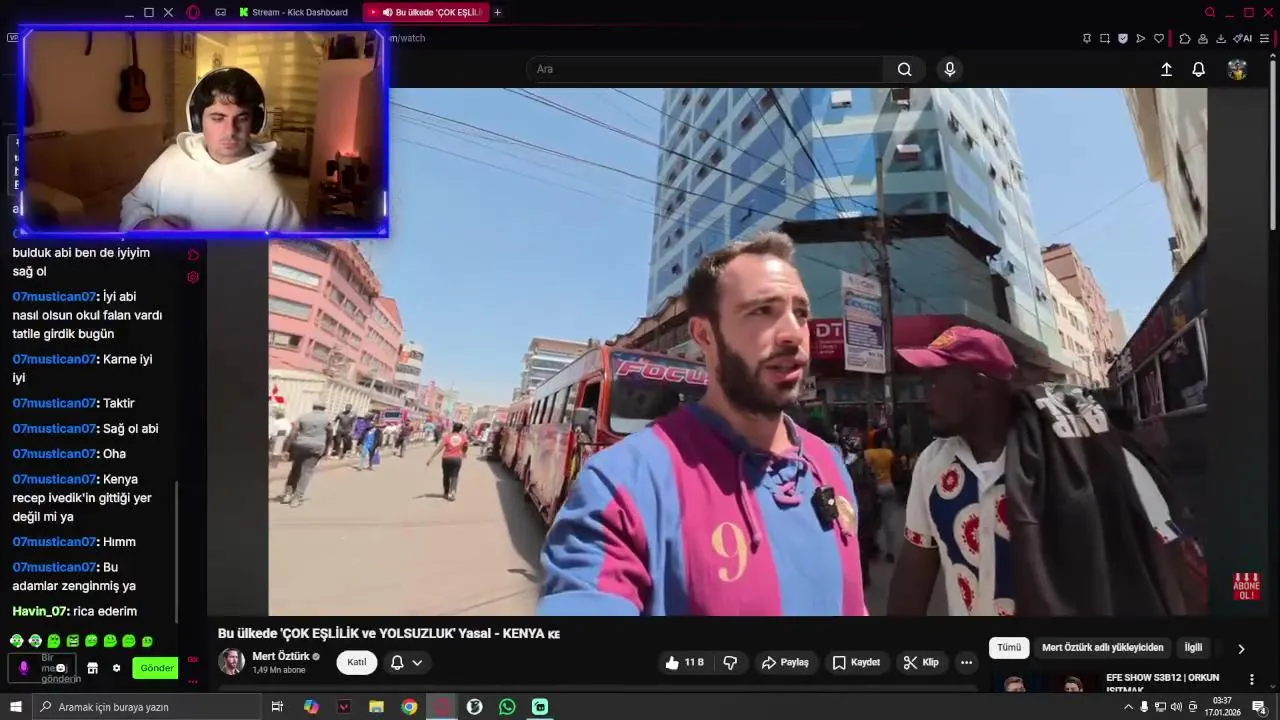Select the İlgili filter chip

(x=1193, y=647)
